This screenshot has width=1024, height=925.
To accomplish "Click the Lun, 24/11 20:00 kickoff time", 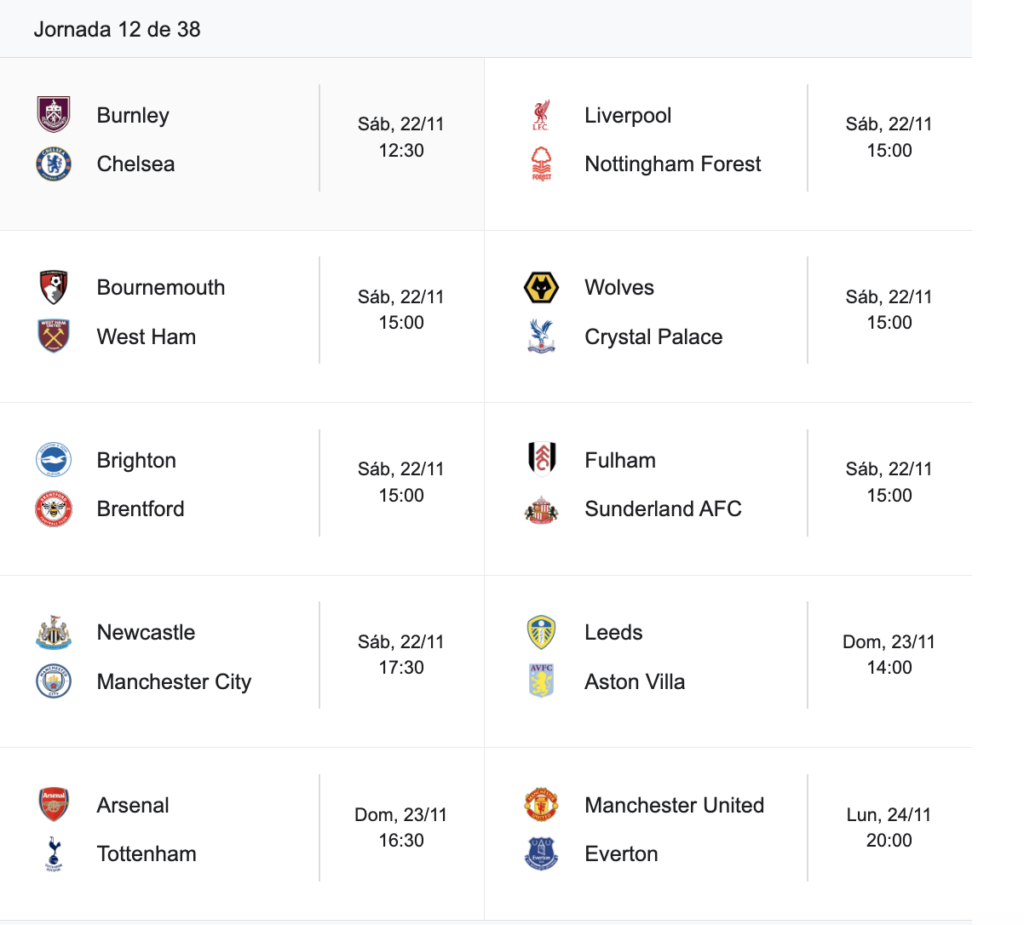I will click(889, 828).
